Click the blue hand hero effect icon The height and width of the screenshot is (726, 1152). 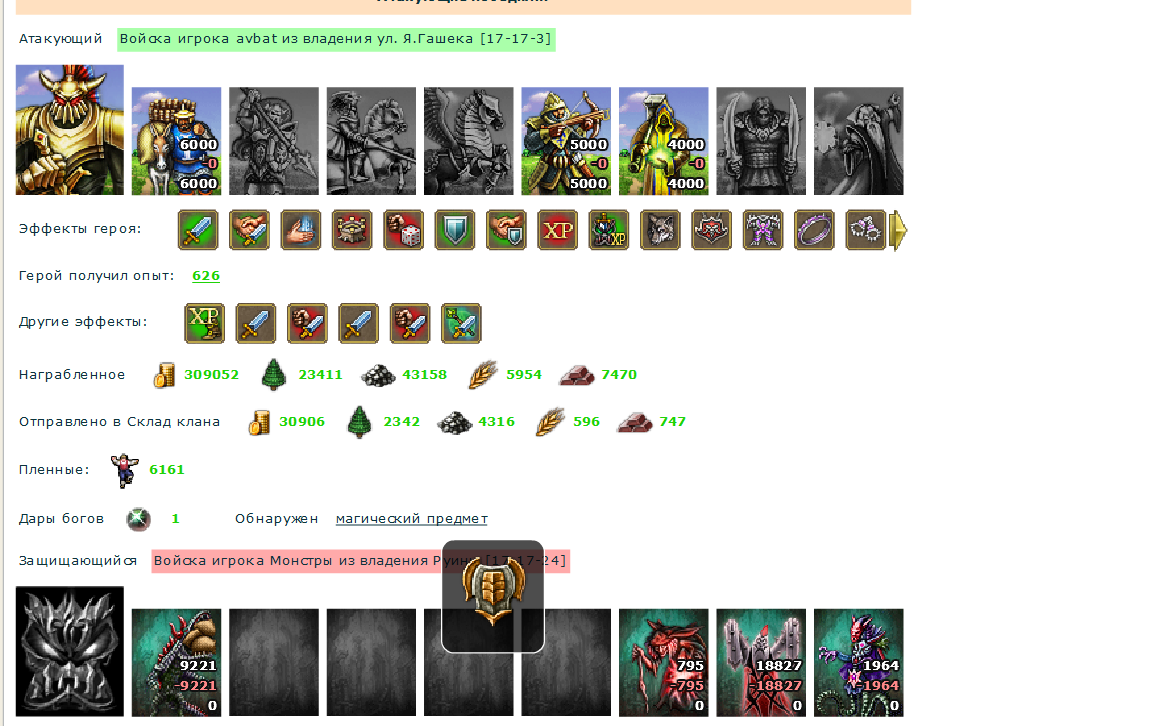[300, 230]
